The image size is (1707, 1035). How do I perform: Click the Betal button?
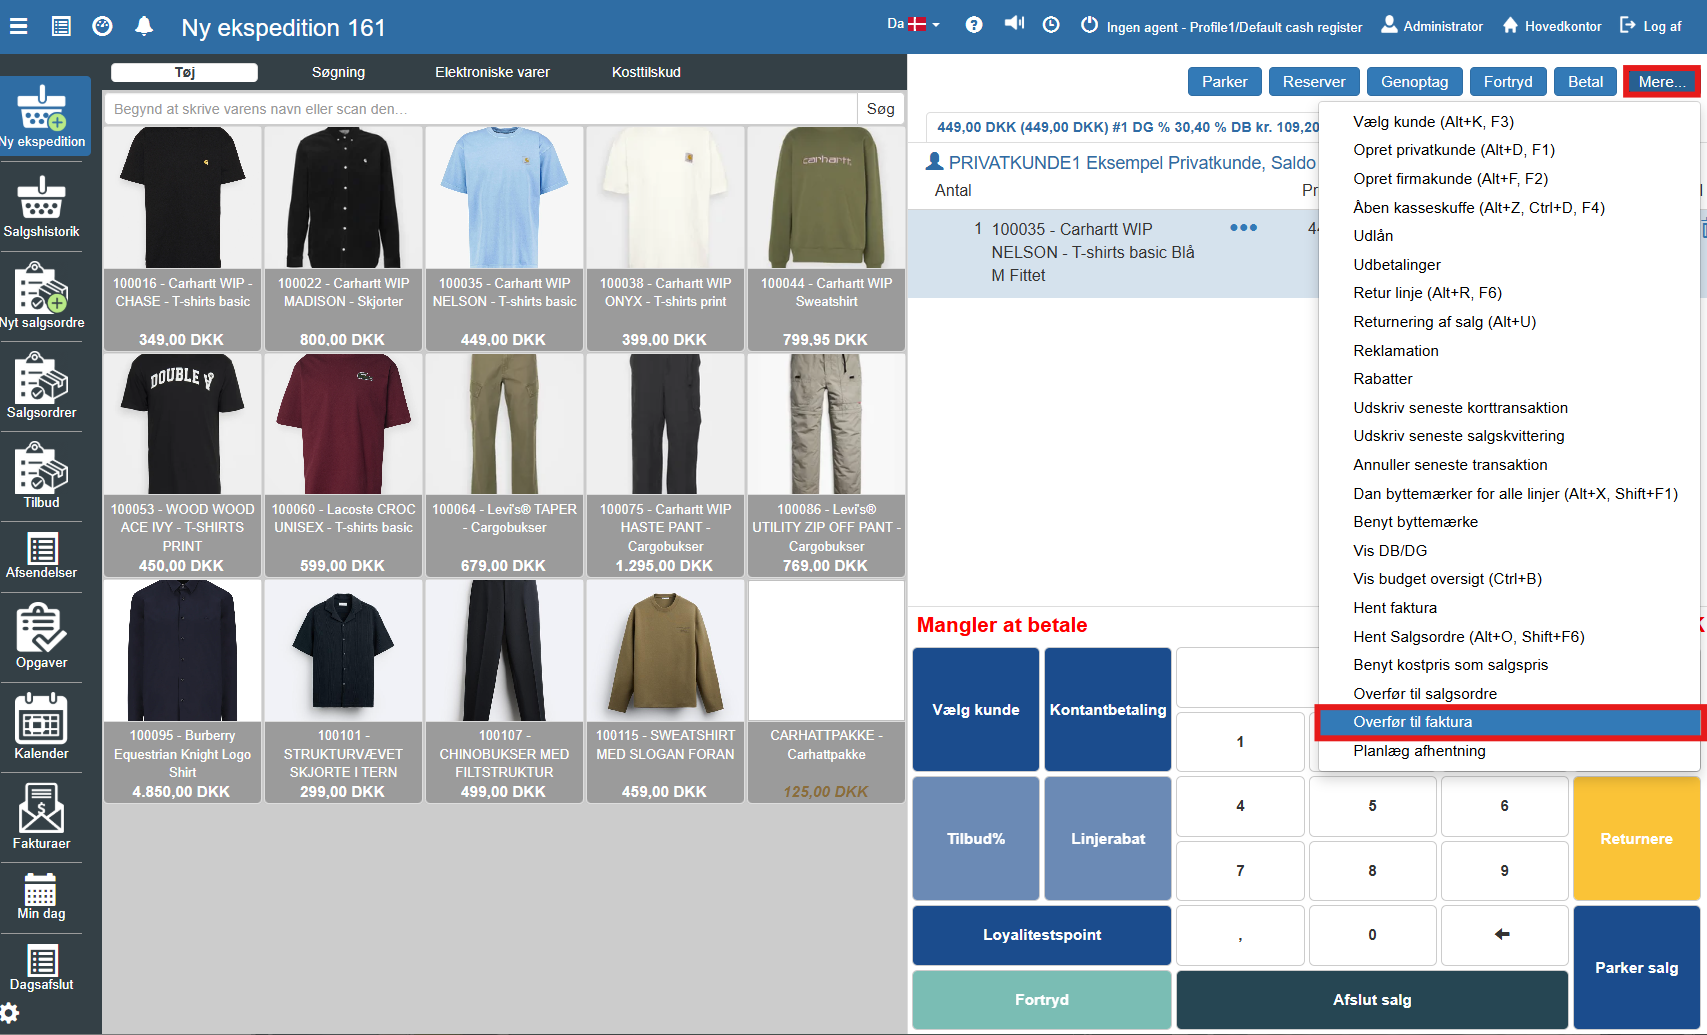(1585, 82)
